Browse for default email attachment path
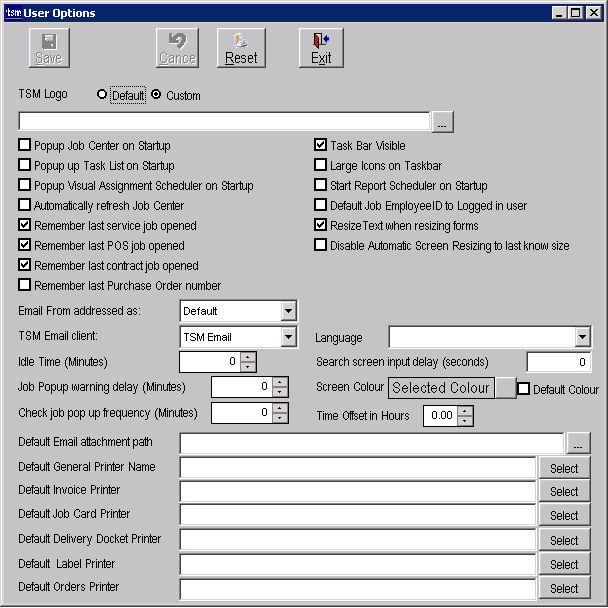Image resolution: width=608 pixels, height=608 pixels. tap(578, 443)
